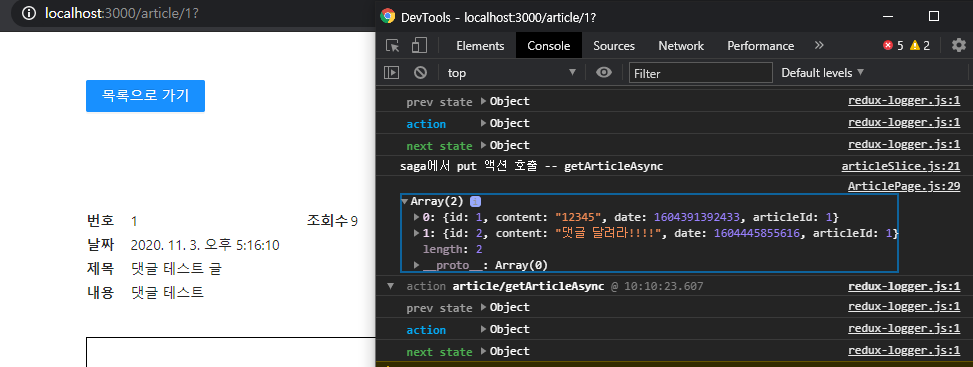This screenshot has width=973, height=367.
Task: Select the Console tab
Action: pos(549,46)
